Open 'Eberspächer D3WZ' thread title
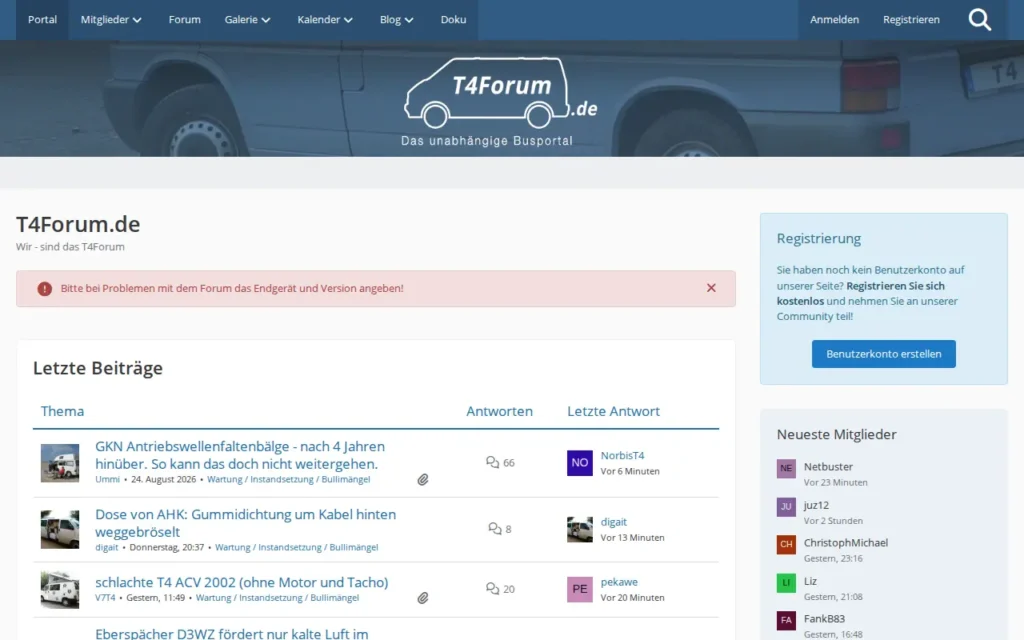Screen dimensions: 1024x640 (232, 633)
